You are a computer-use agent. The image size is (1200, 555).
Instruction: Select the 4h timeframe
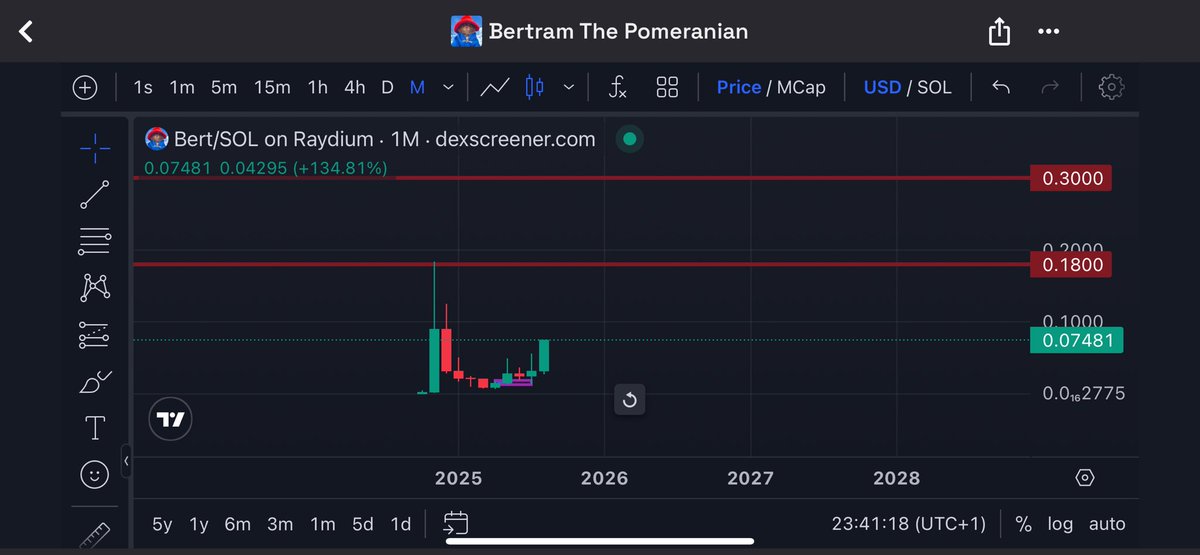click(355, 87)
